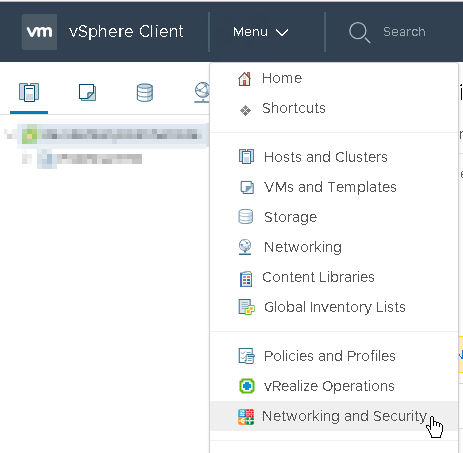Click the Menu chevron arrow
The width and height of the screenshot is (463, 453).
282,32
